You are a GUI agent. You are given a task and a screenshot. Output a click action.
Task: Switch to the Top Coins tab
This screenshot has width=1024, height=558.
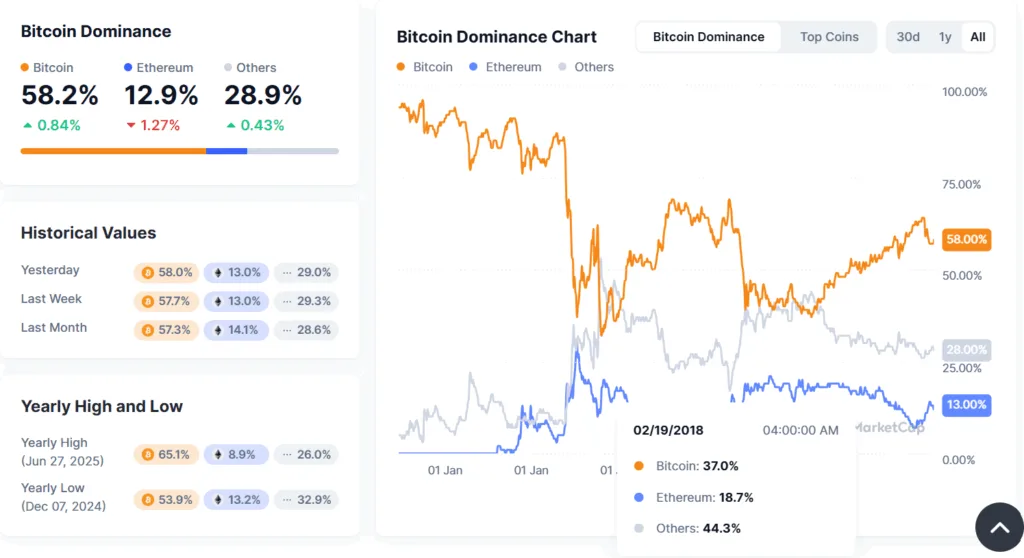[x=829, y=37]
